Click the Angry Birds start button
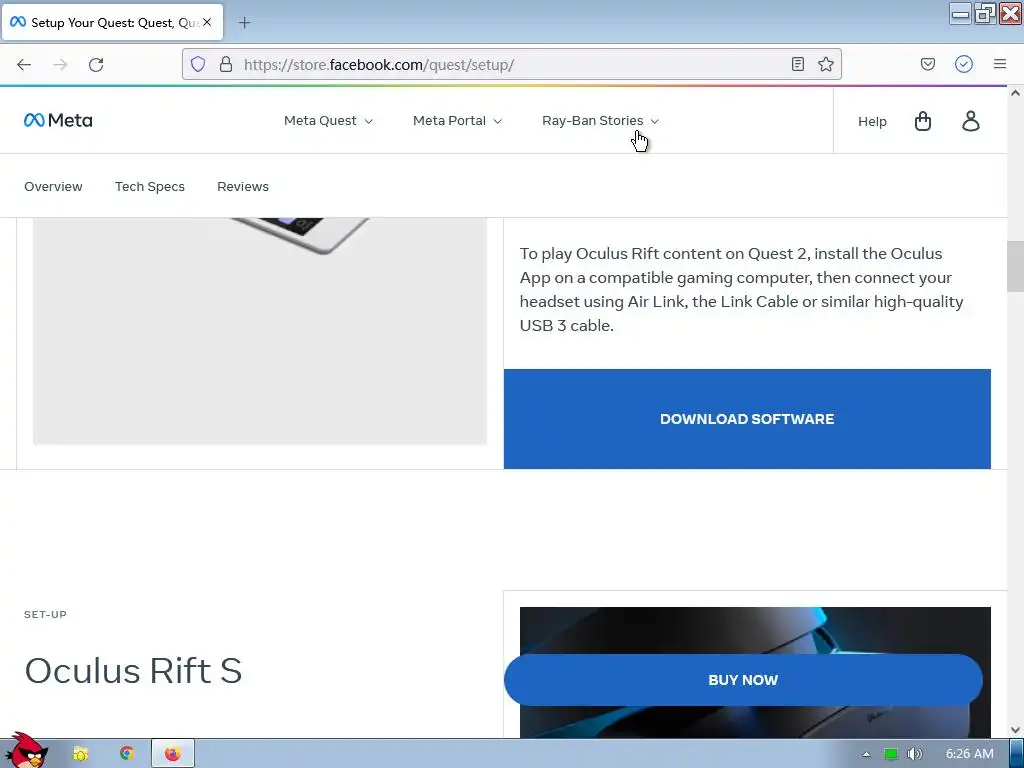Viewport: 1024px width, 768px height. click(26, 750)
